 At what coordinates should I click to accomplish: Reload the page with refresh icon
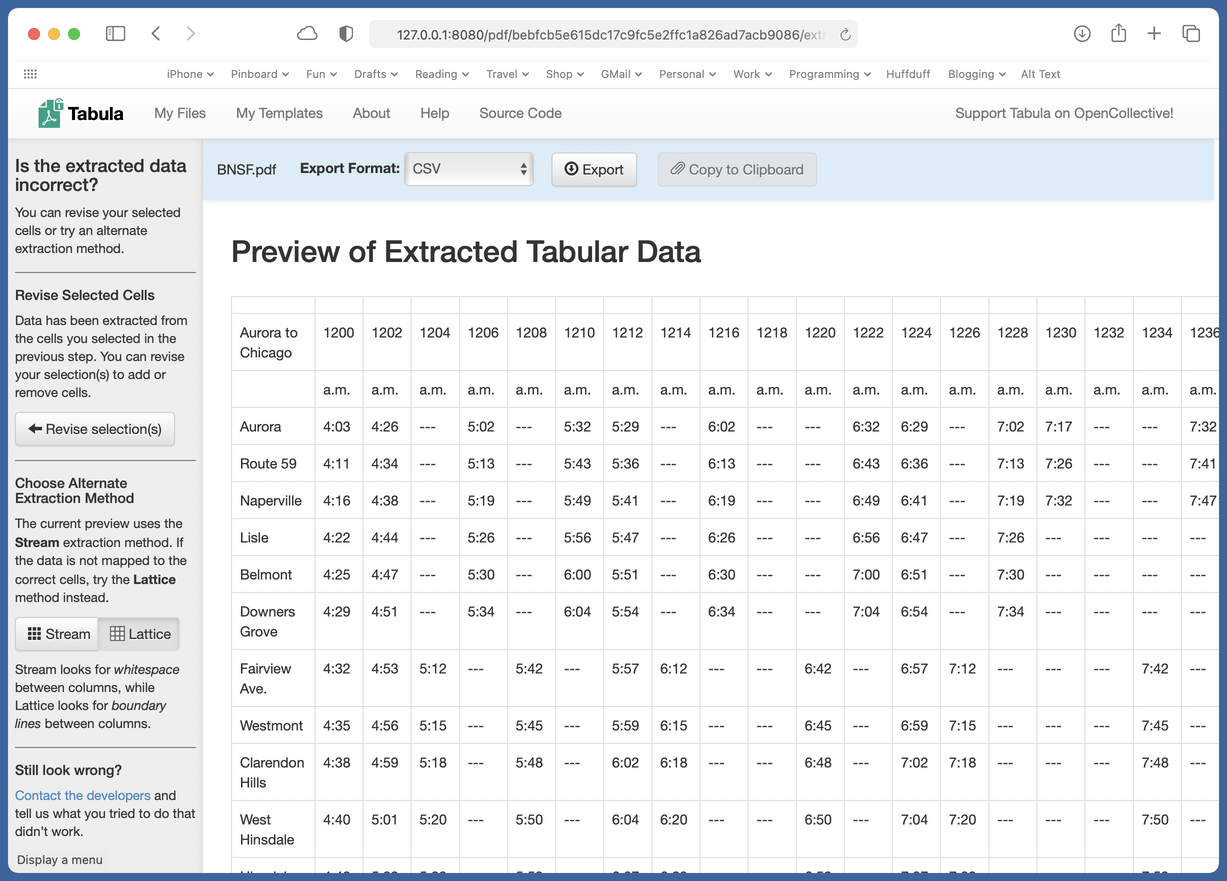click(845, 35)
